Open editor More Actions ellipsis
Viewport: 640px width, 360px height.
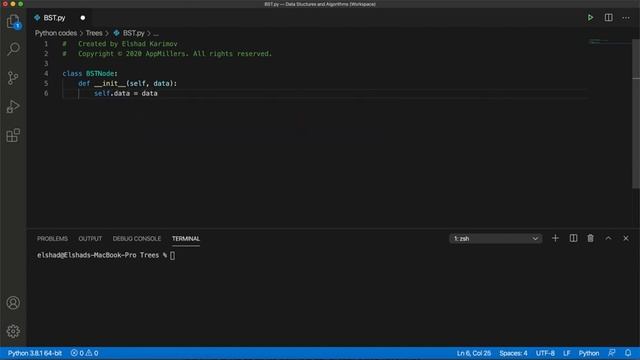pyautogui.click(x=626, y=18)
